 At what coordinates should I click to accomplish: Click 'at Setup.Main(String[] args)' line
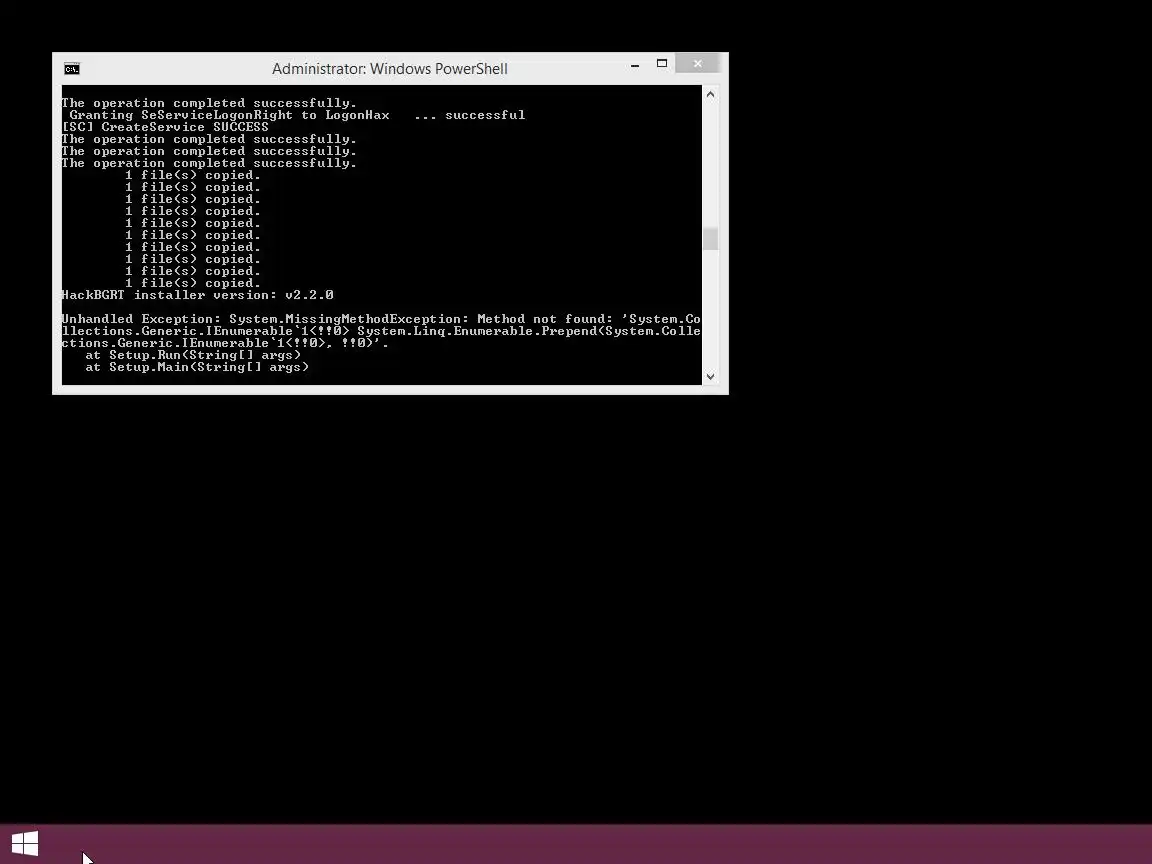[x=197, y=367]
